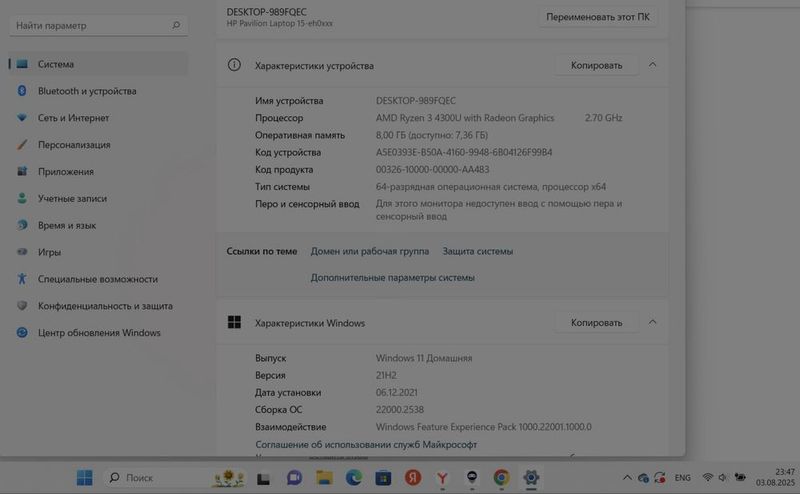Viewport: 800px width, 494px height.
Task: Open File Explorer from the taskbar
Action: pos(324,478)
